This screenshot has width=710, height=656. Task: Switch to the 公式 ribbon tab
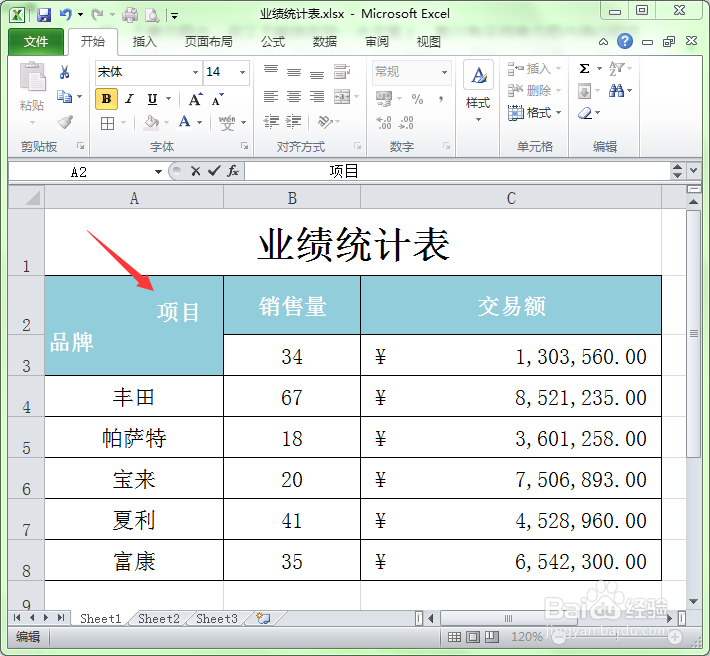pyautogui.click(x=273, y=42)
